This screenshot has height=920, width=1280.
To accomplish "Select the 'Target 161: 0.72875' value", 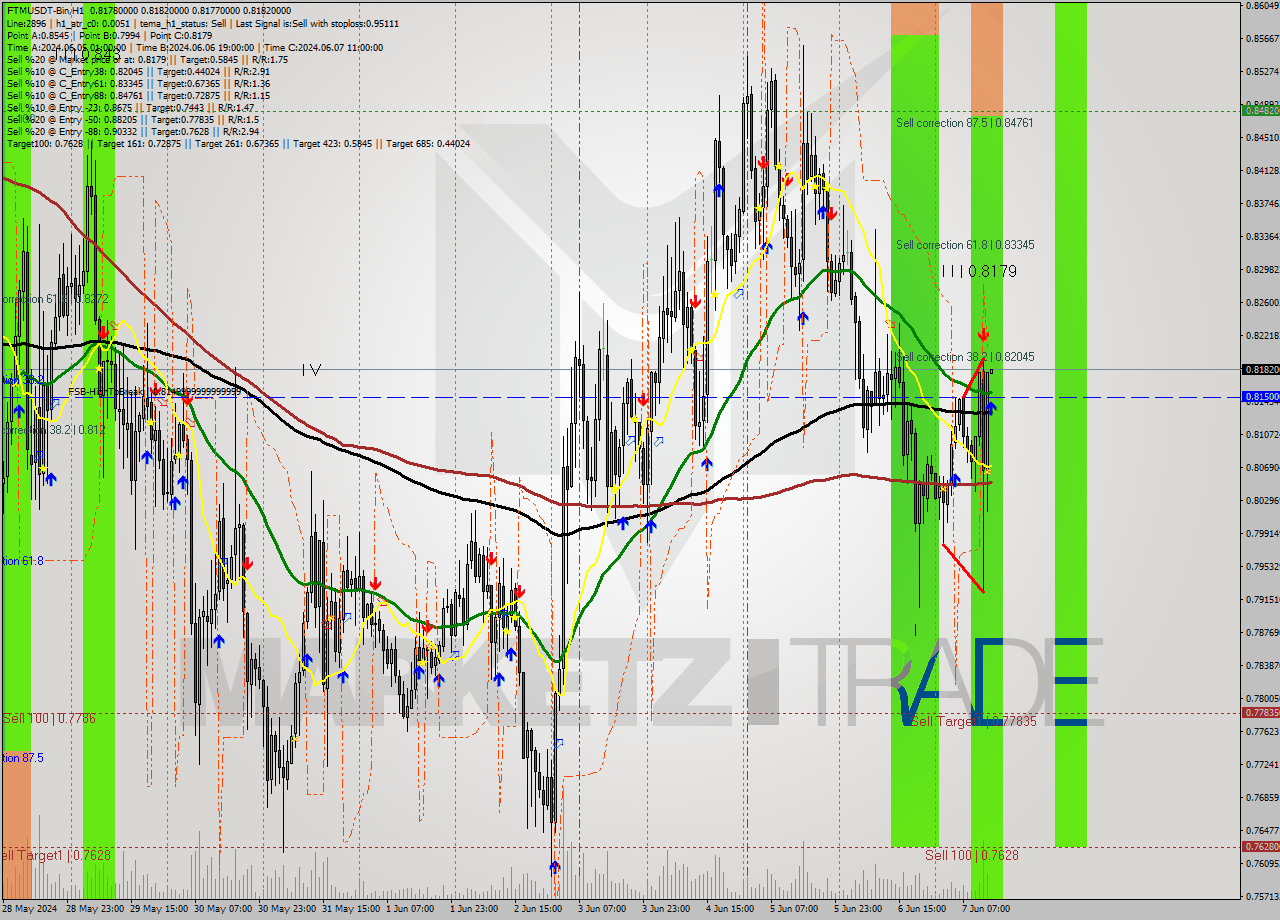I will click(139, 143).
